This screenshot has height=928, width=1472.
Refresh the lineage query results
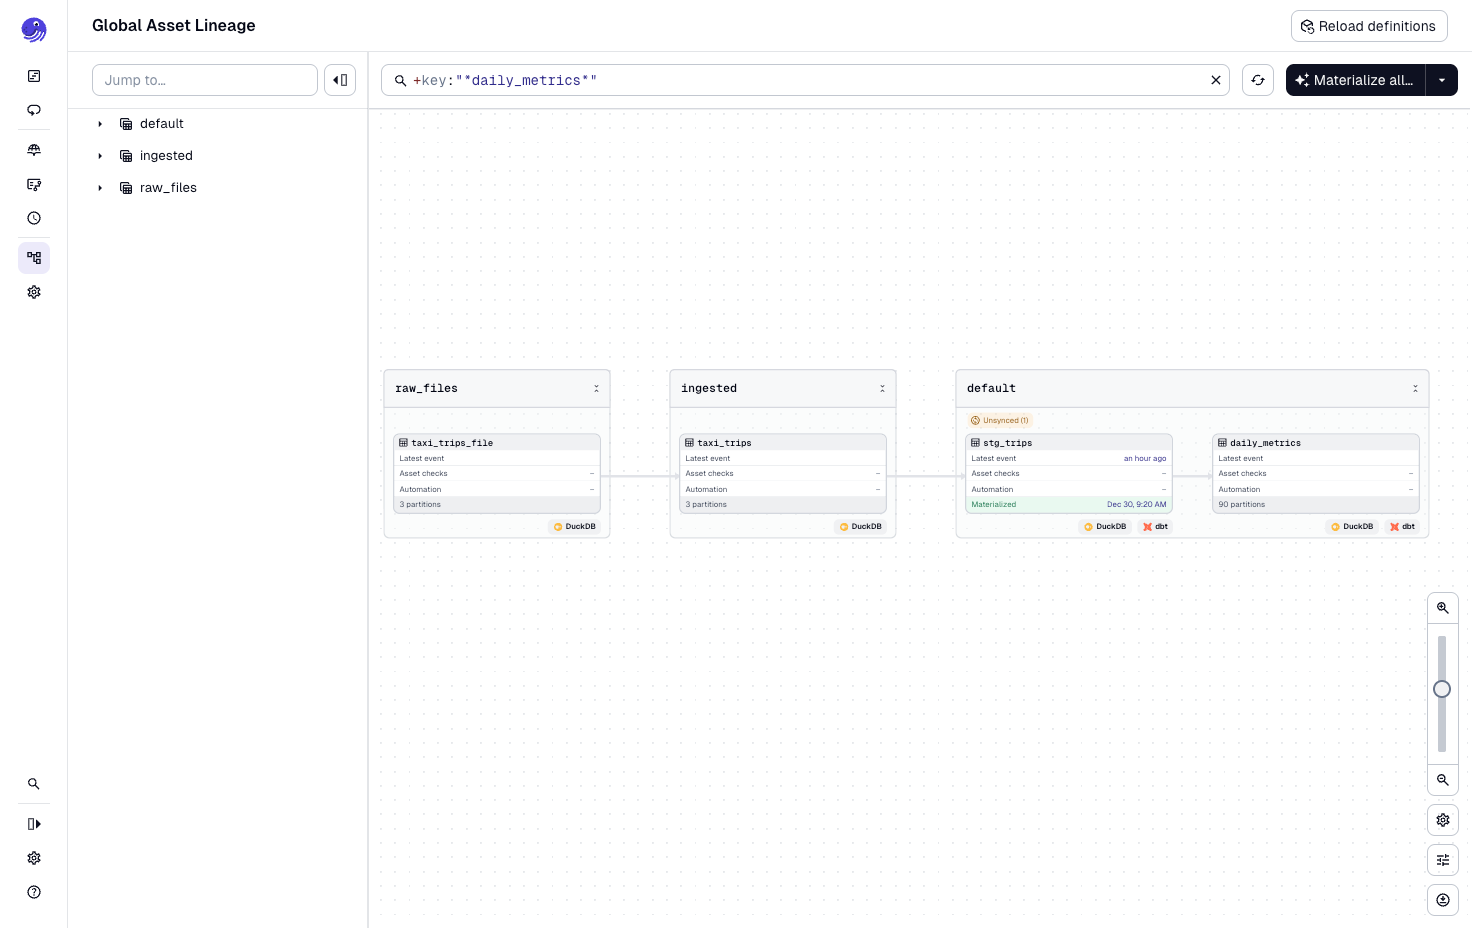point(1258,80)
